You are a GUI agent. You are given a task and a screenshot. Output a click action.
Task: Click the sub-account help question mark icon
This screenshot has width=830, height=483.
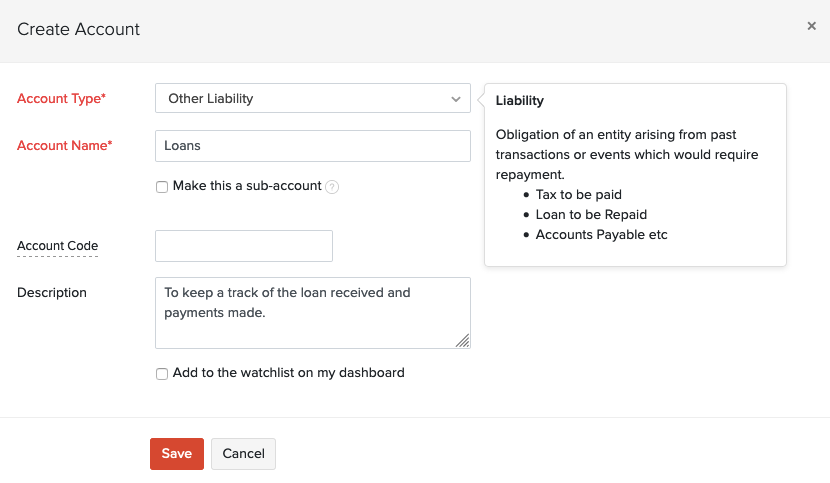(332, 187)
